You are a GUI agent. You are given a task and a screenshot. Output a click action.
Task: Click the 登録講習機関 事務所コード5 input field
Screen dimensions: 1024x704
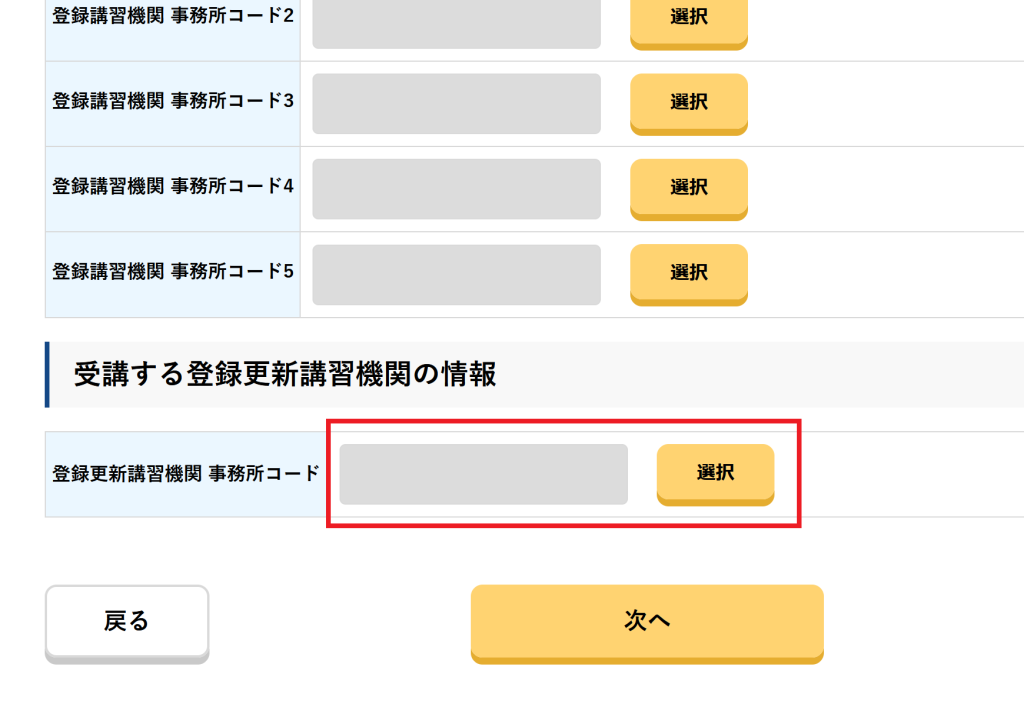tap(455, 274)
